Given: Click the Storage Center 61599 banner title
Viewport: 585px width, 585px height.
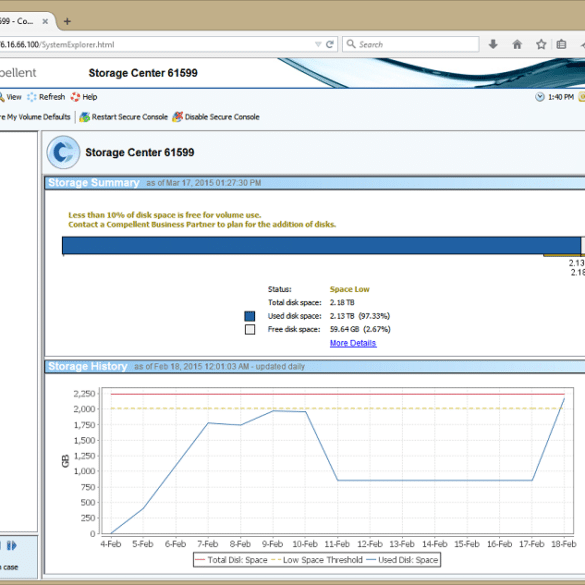Looking at the screenshot, I should pos(143,73).
